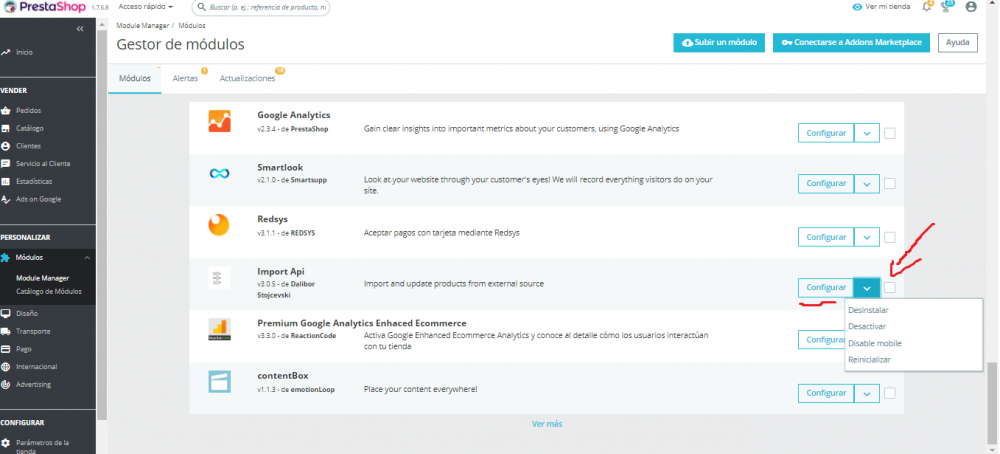The width and height of the screenshot is (1000, 454).
Task: Tick the Google Analytics module checkbox
Action: tap(890, 132)
